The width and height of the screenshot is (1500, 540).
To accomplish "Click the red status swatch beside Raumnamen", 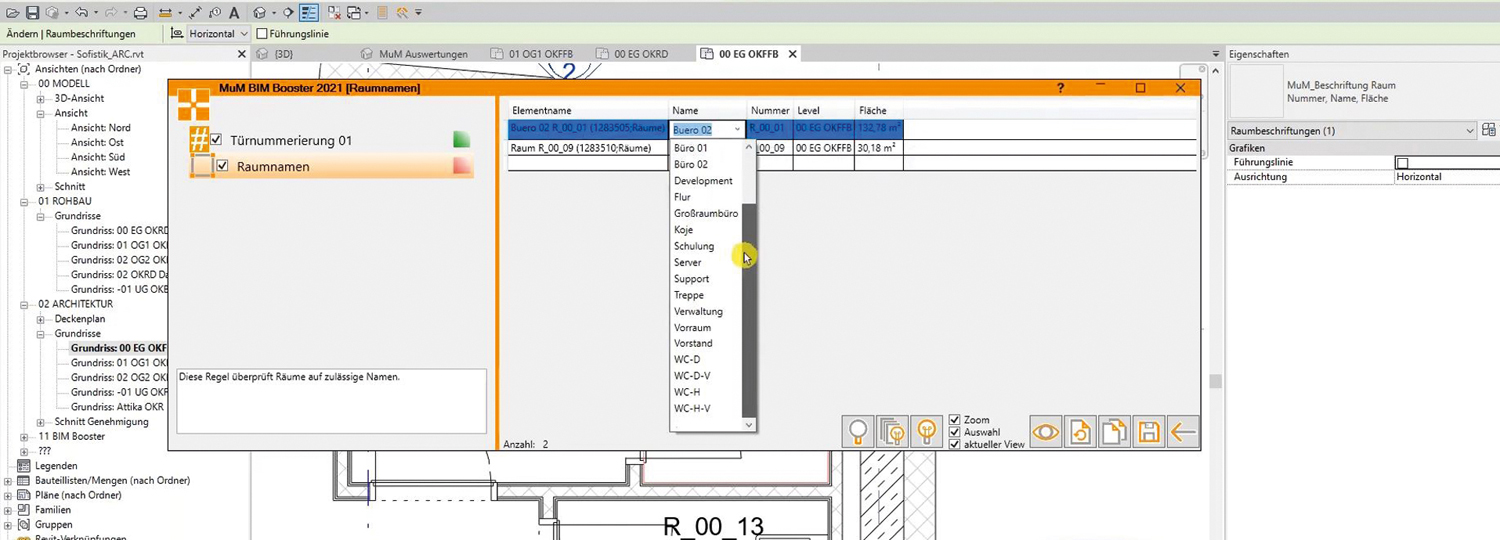I will pyautogui.click(x=462, y=167).
